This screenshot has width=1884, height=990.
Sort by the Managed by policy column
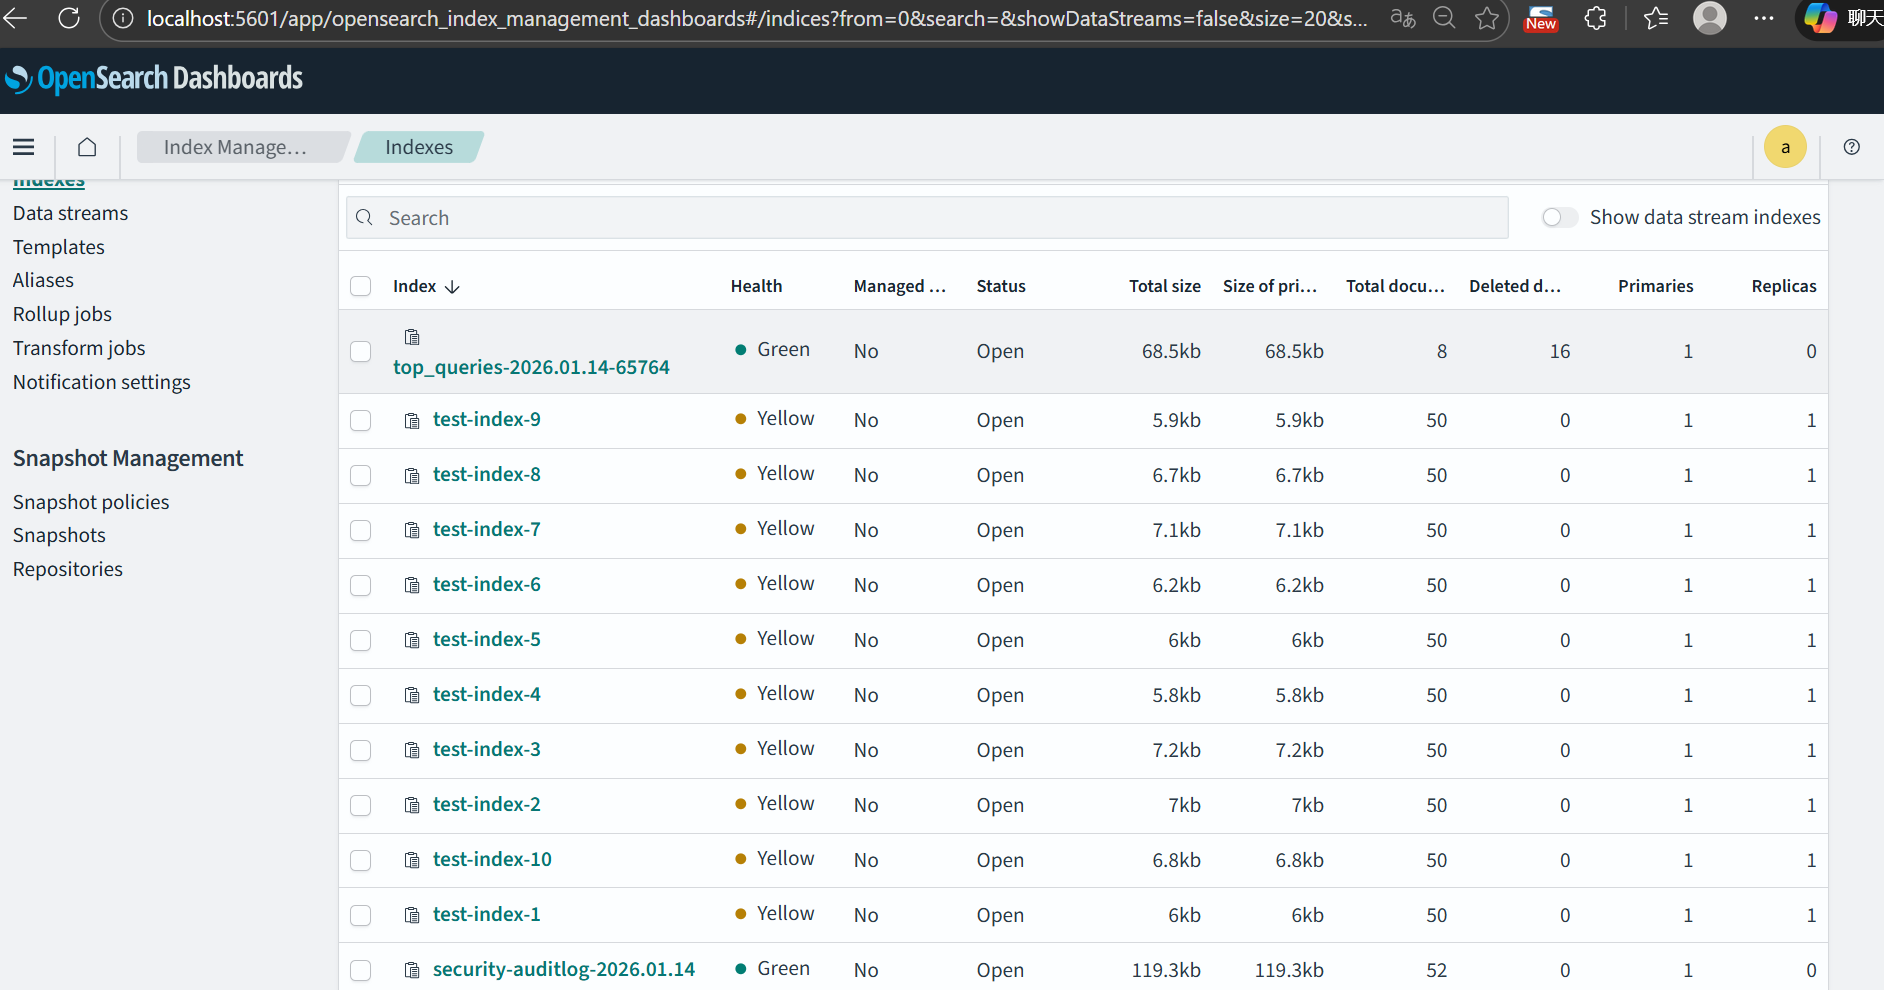pyautogui.click(x=899, y=286)
